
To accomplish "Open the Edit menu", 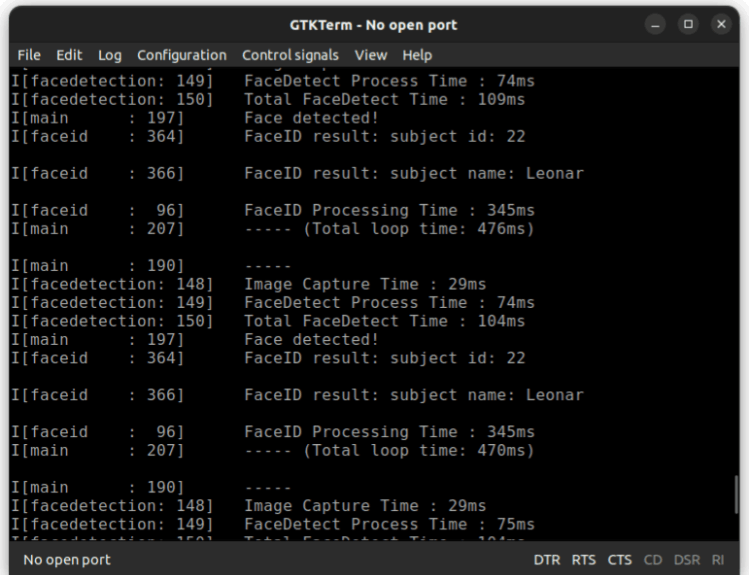I will pos(69,55).
